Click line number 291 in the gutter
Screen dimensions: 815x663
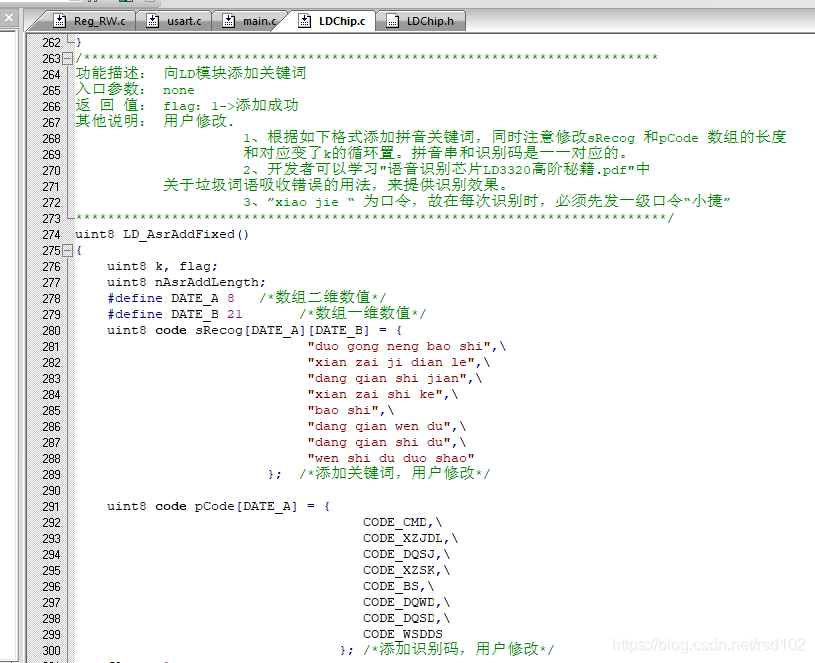click(x=51, y=507)
